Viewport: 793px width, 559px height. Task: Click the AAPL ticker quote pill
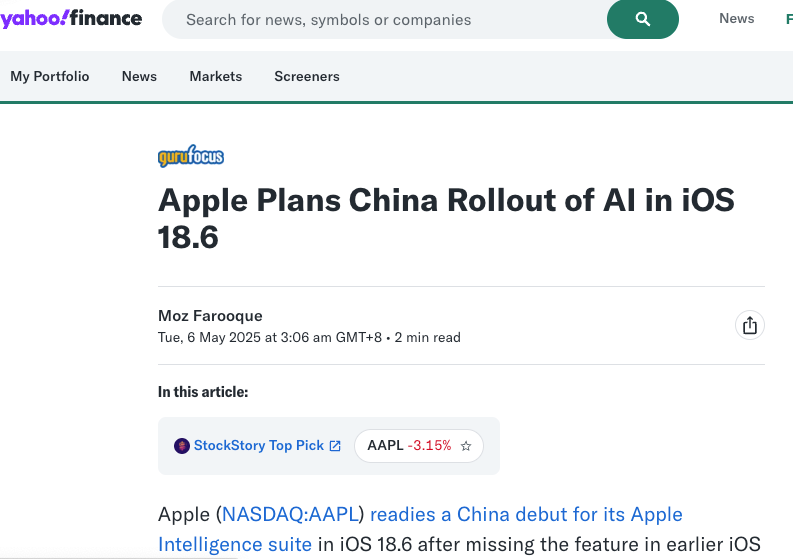(419, 446)
